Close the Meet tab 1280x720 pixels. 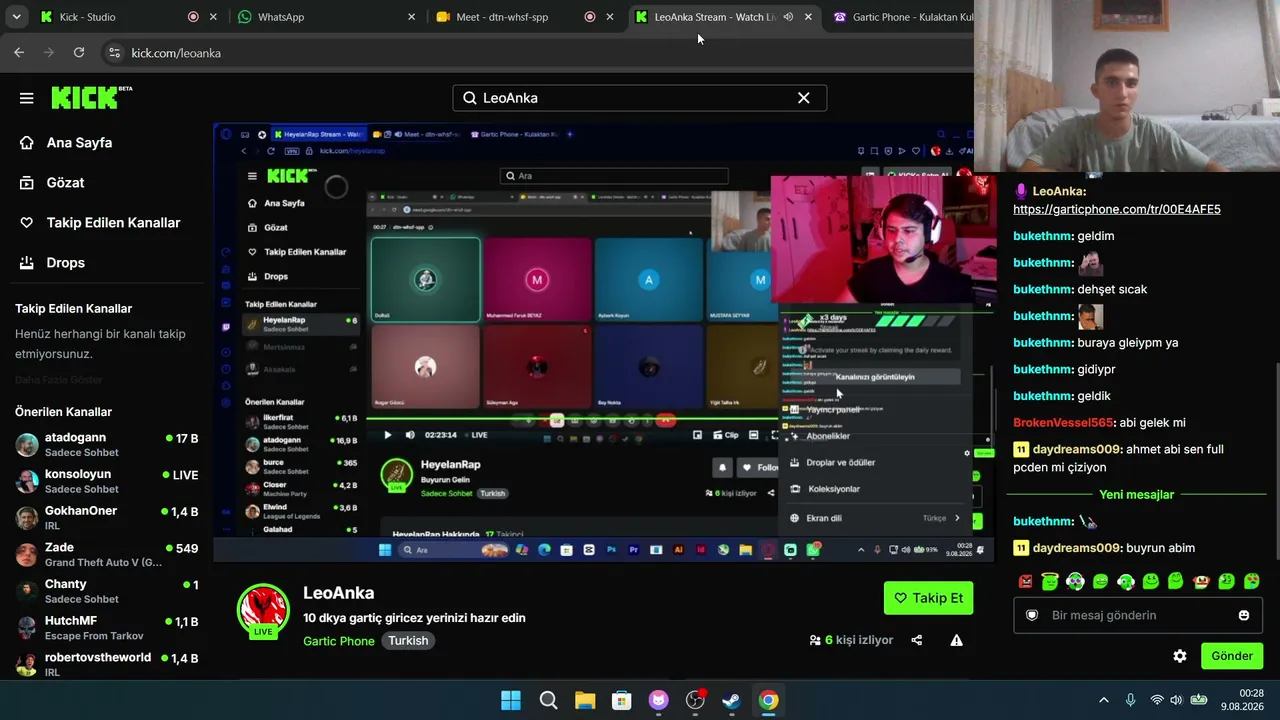coord(610,17)
